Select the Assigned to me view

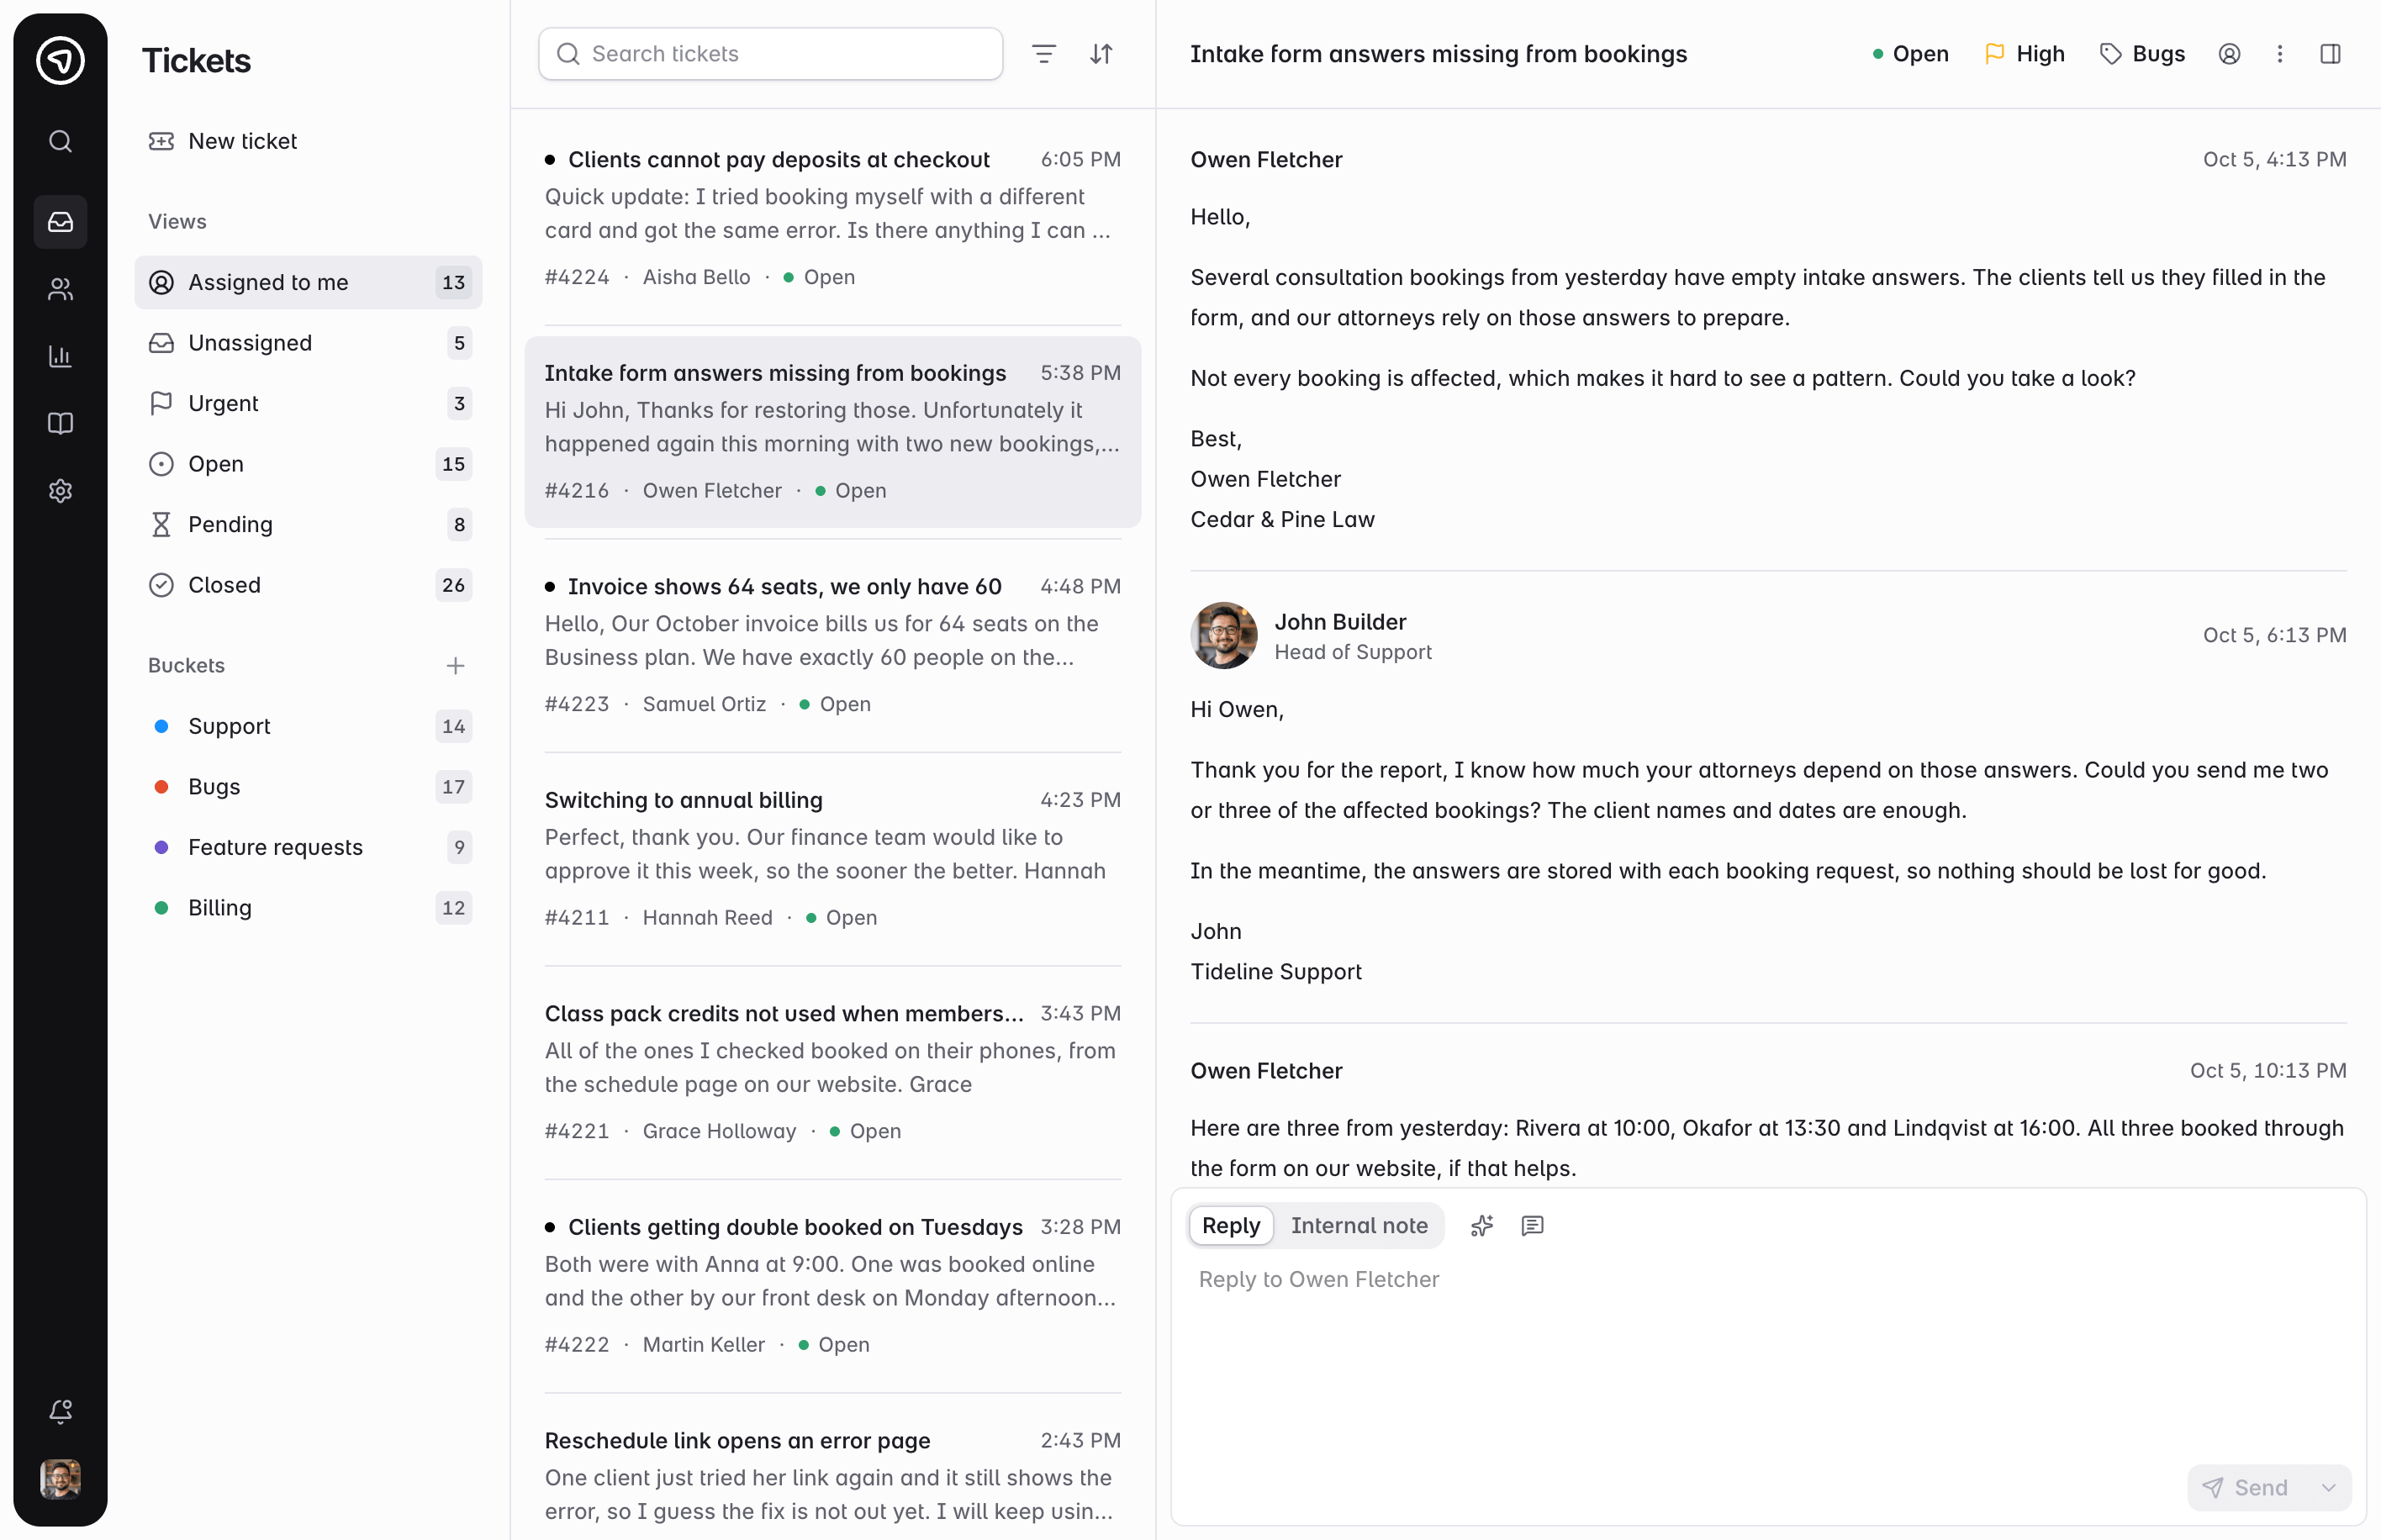click(308, 282)
